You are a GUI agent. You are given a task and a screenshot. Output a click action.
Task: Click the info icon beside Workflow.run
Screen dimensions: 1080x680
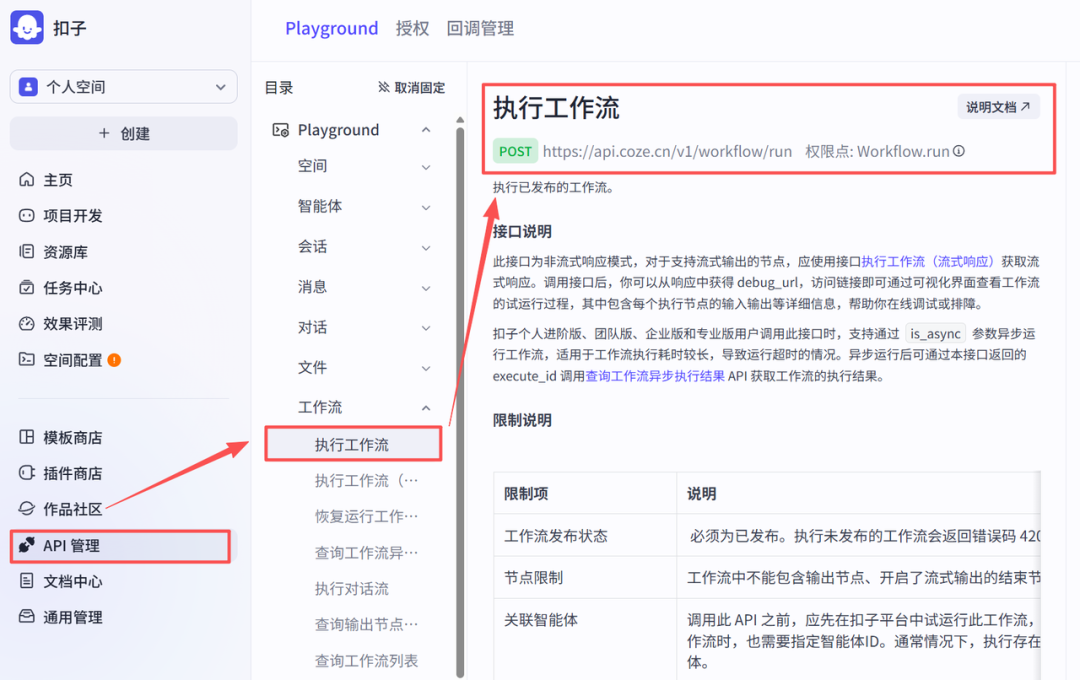pos(959,151)
